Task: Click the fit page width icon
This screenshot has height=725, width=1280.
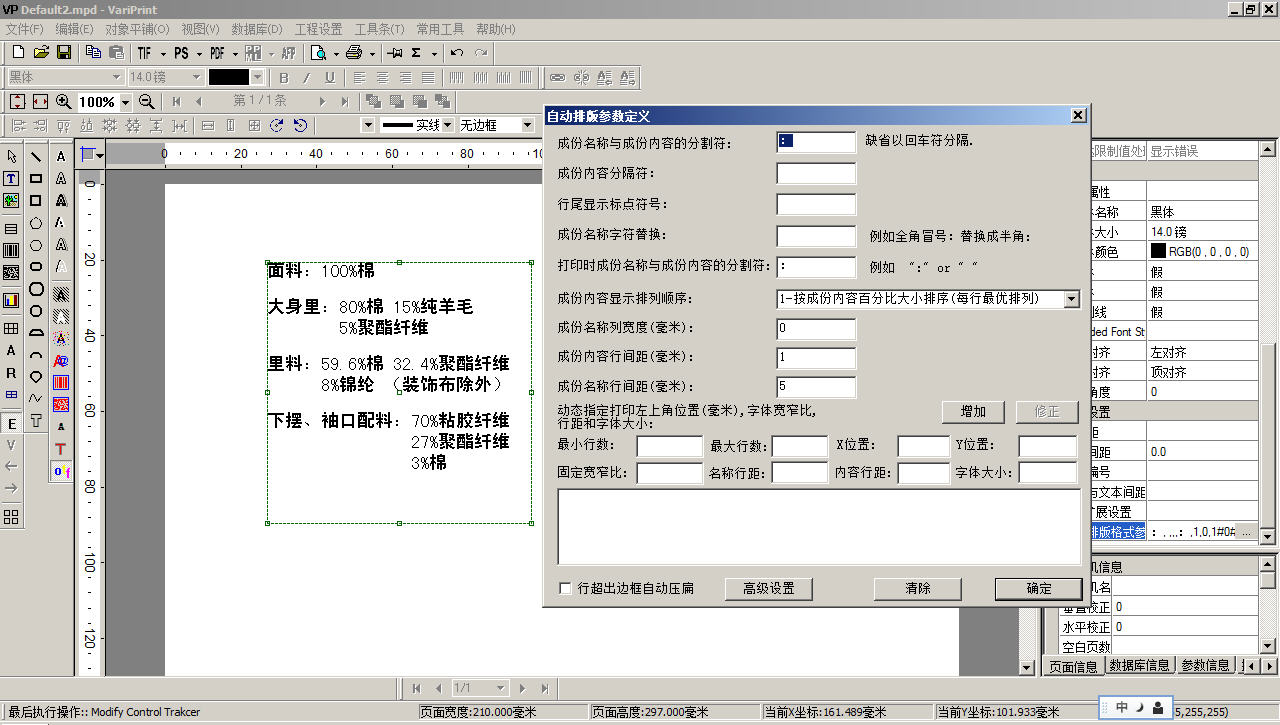Action: 41,101
